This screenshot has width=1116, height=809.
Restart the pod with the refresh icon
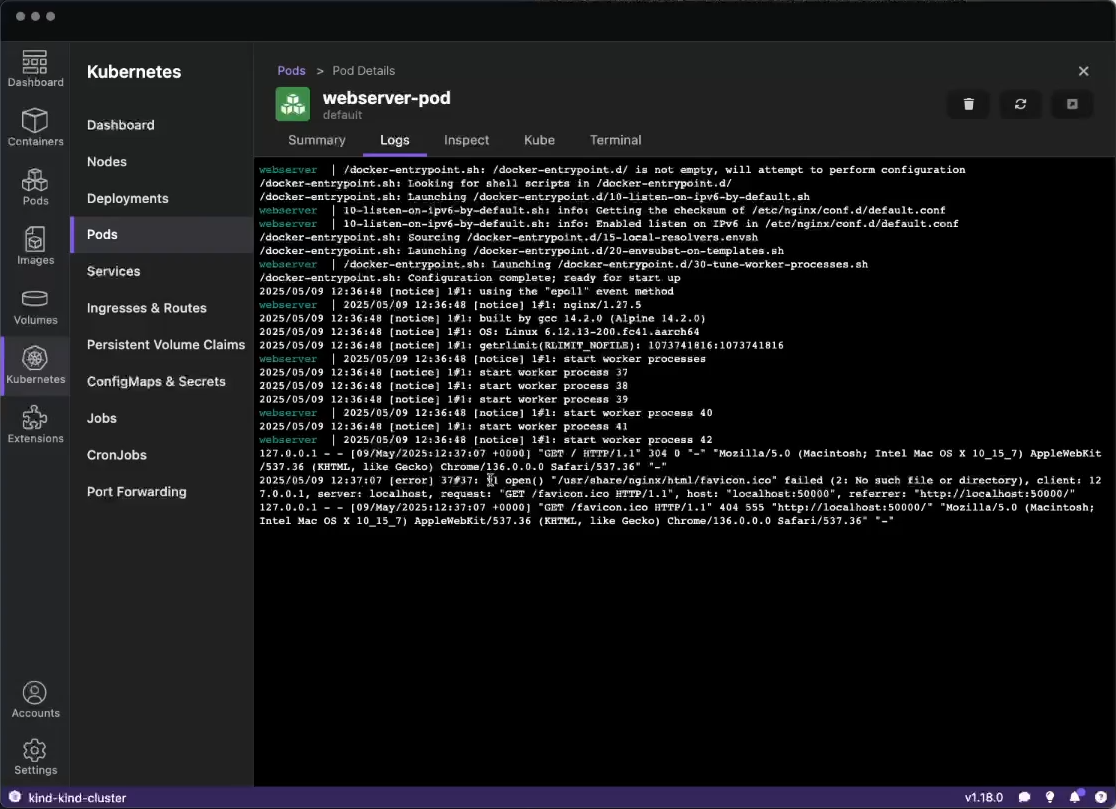[1020, 104]
